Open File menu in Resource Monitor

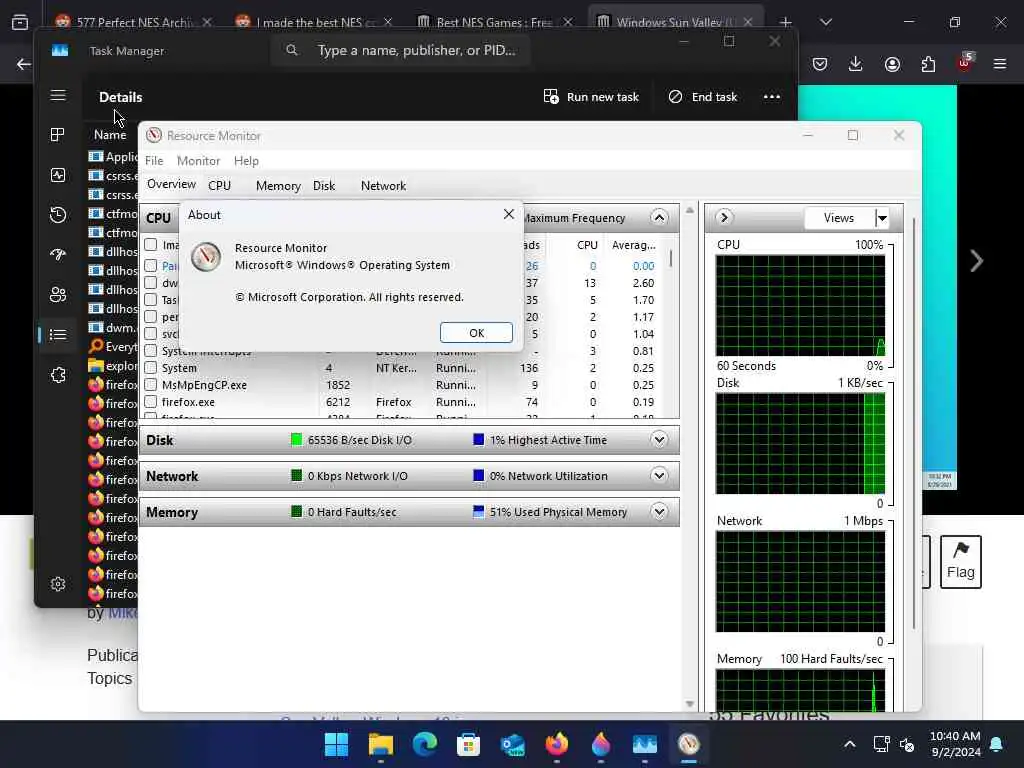(154, 161)
